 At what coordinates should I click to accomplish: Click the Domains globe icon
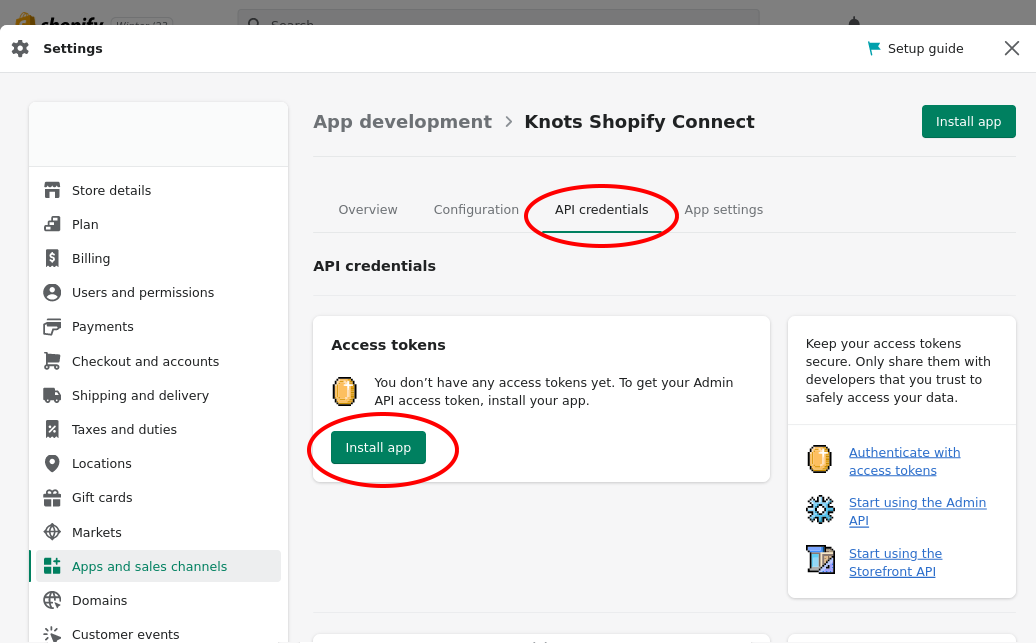click(52, 600)
